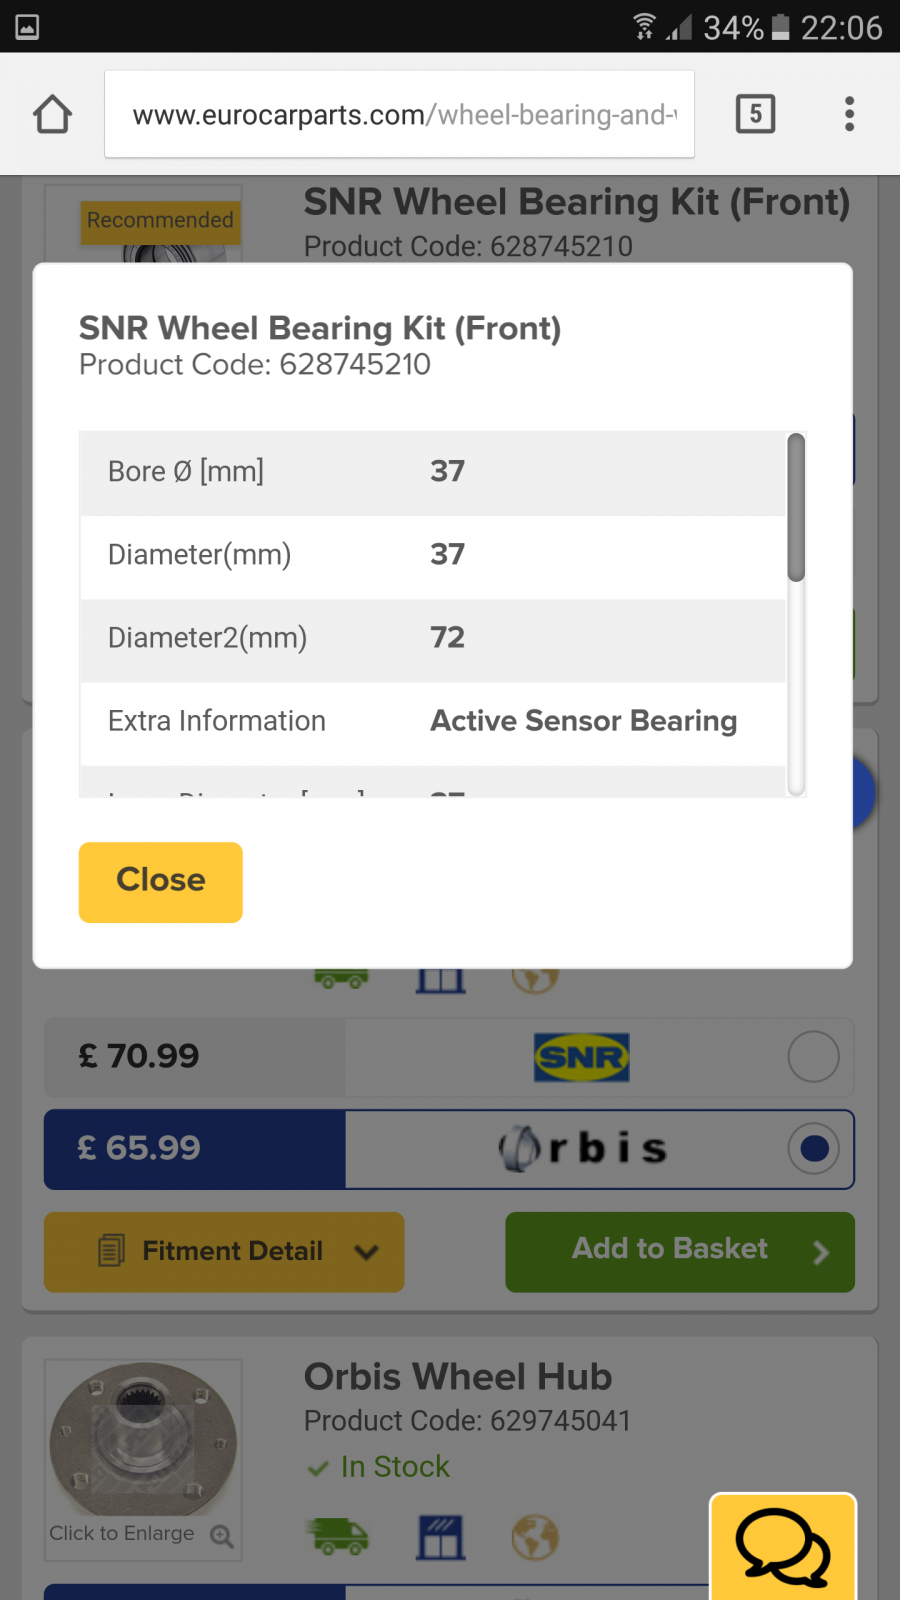Open the live chat bubble
This screenshot has height=1600, width=900.
pyautogui.click(x=782, y=1548)
